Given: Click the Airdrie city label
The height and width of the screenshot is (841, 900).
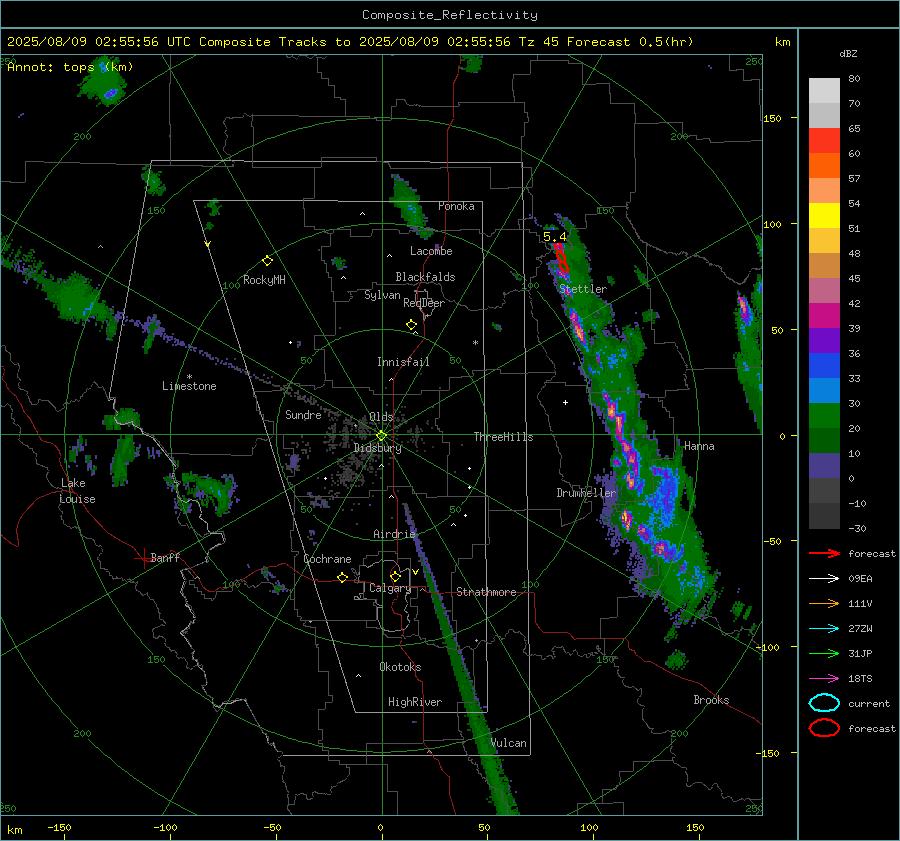Looking at the screenshot, I should coord(394,534).
